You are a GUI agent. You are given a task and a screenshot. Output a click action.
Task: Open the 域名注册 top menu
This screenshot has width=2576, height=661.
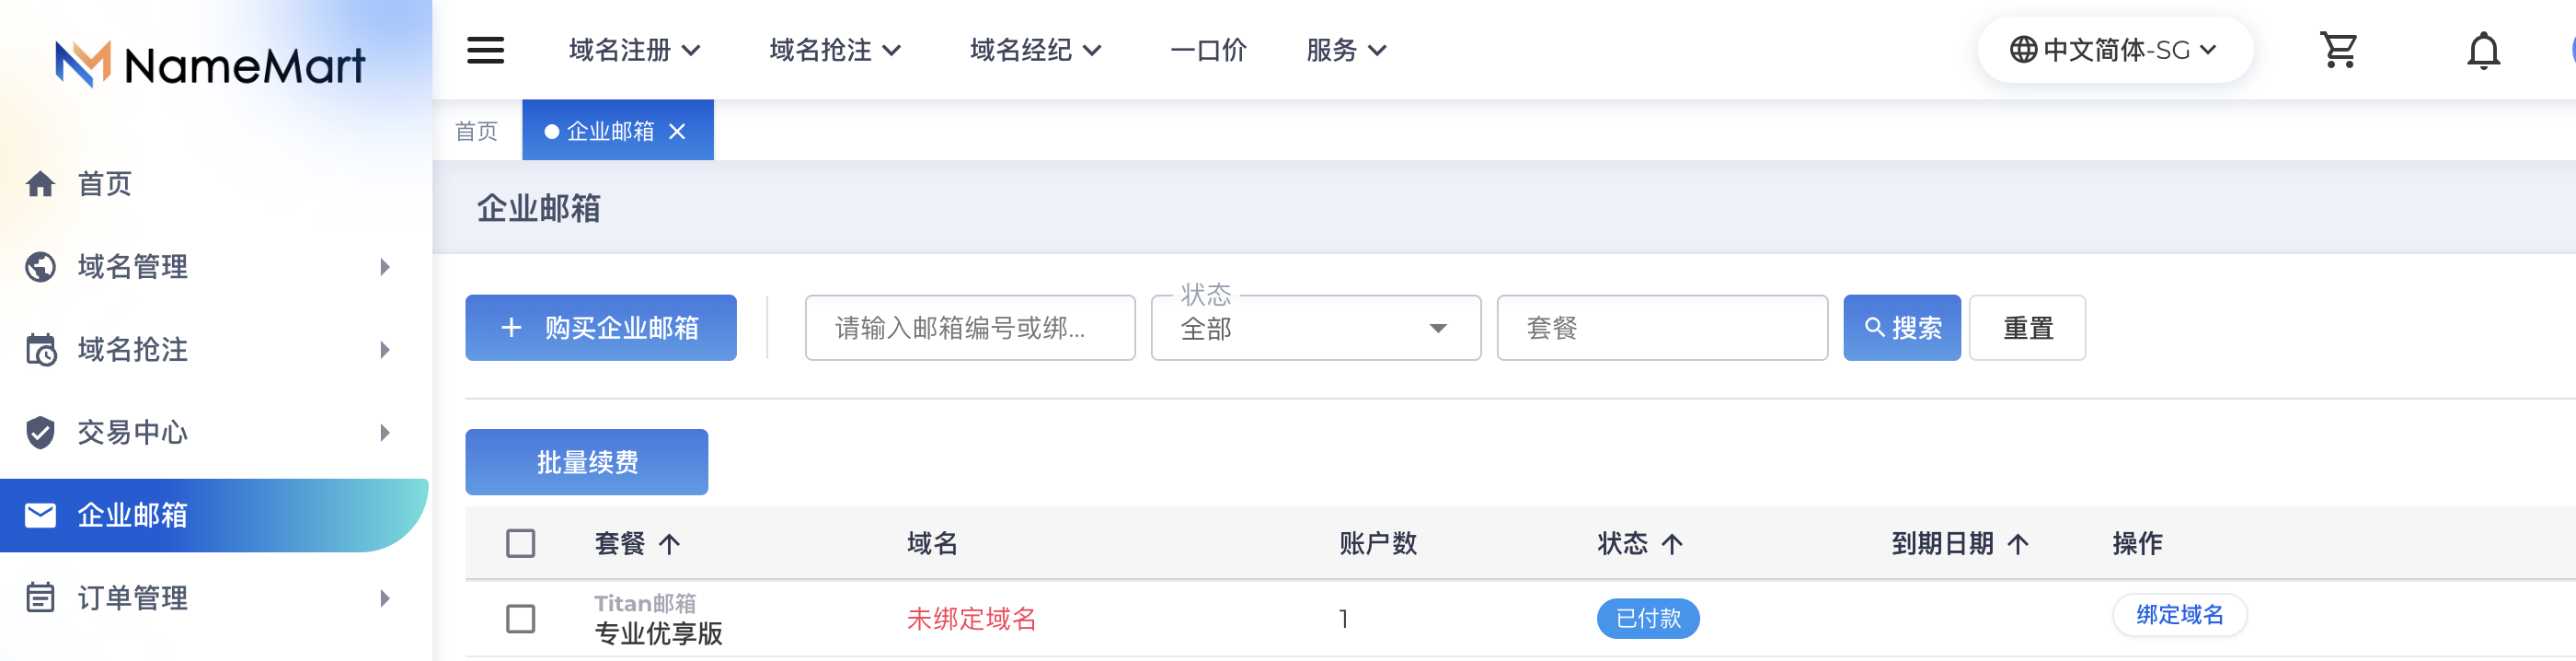tap(634, 50)
